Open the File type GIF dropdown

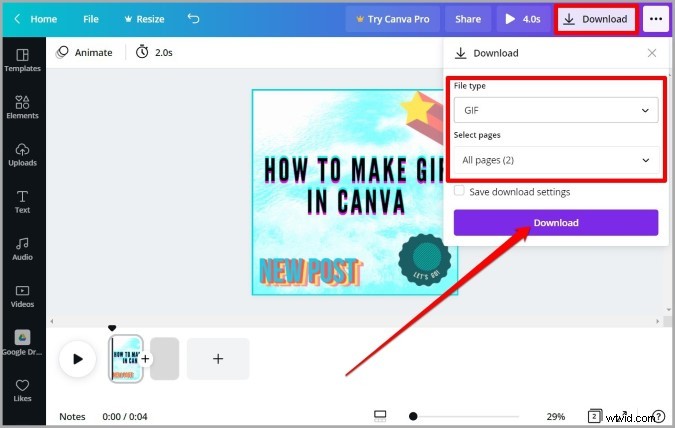[x=556, y=110]
